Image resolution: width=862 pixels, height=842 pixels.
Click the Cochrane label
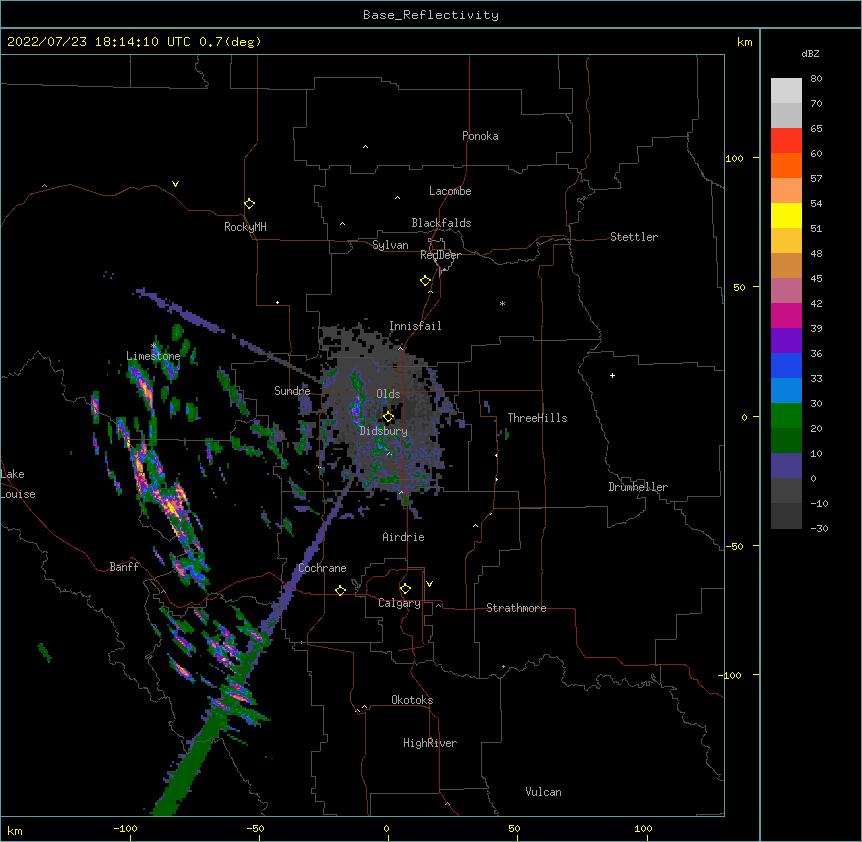323,568
